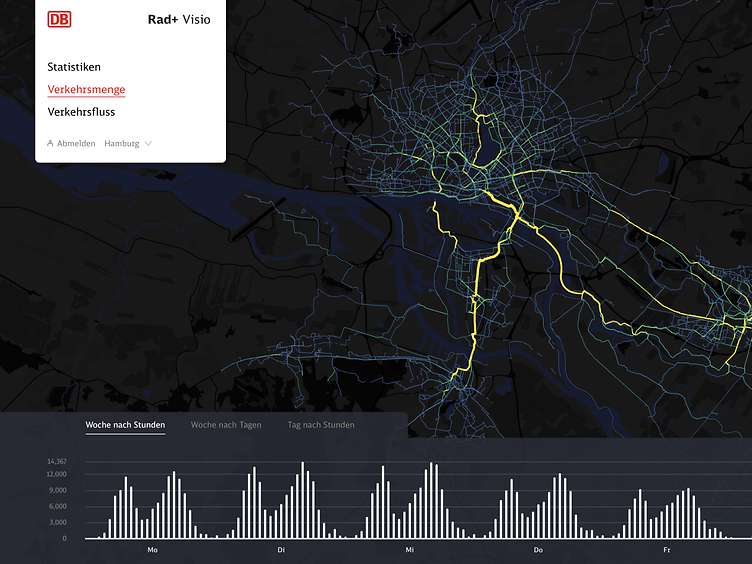Select the Verkehrsmenge menu item
Image resolution: width=752 pixels, height=564 pixels.
tap(86, 90)
